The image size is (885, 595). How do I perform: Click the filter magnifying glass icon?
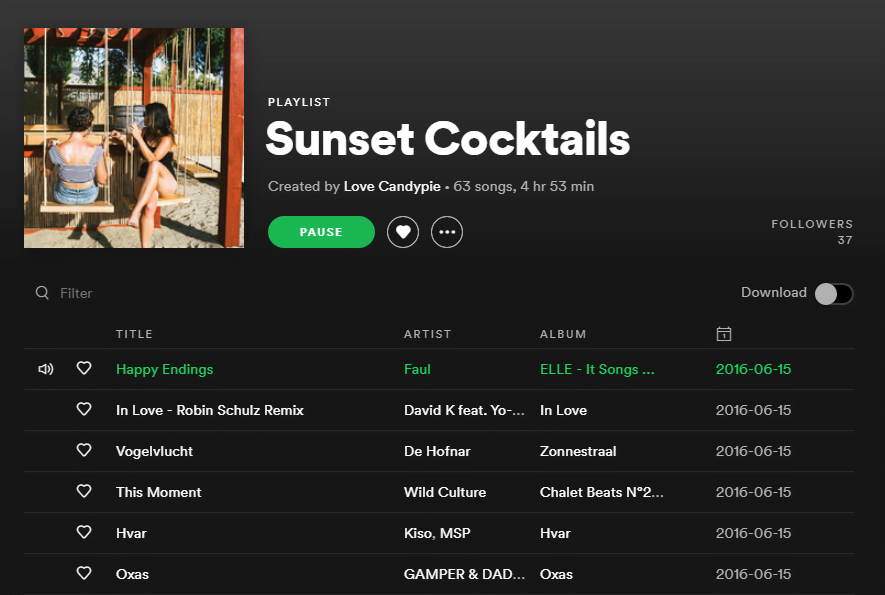42,292
